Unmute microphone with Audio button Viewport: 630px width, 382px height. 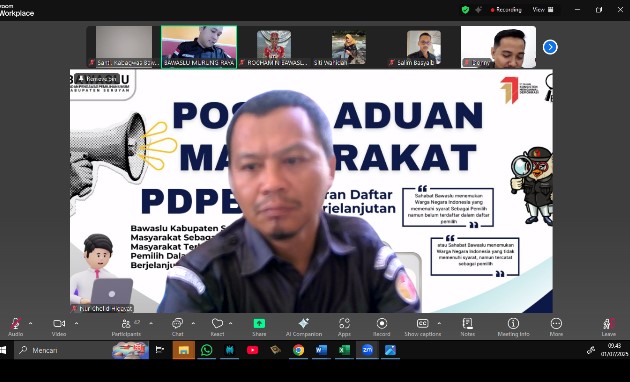(x=16, y=327)
